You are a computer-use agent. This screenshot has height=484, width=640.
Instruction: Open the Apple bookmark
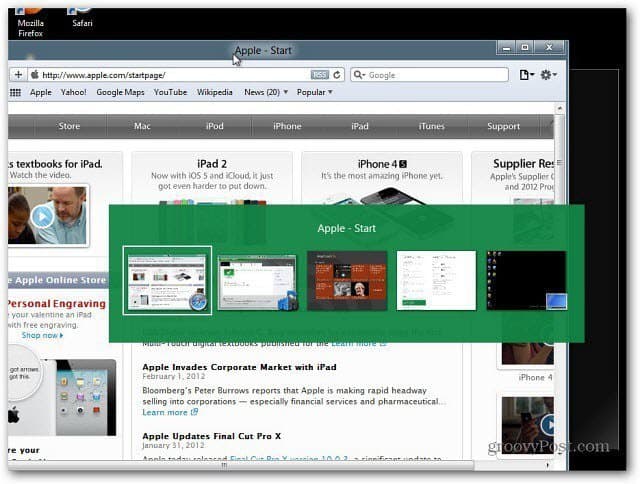click(41, 92)
